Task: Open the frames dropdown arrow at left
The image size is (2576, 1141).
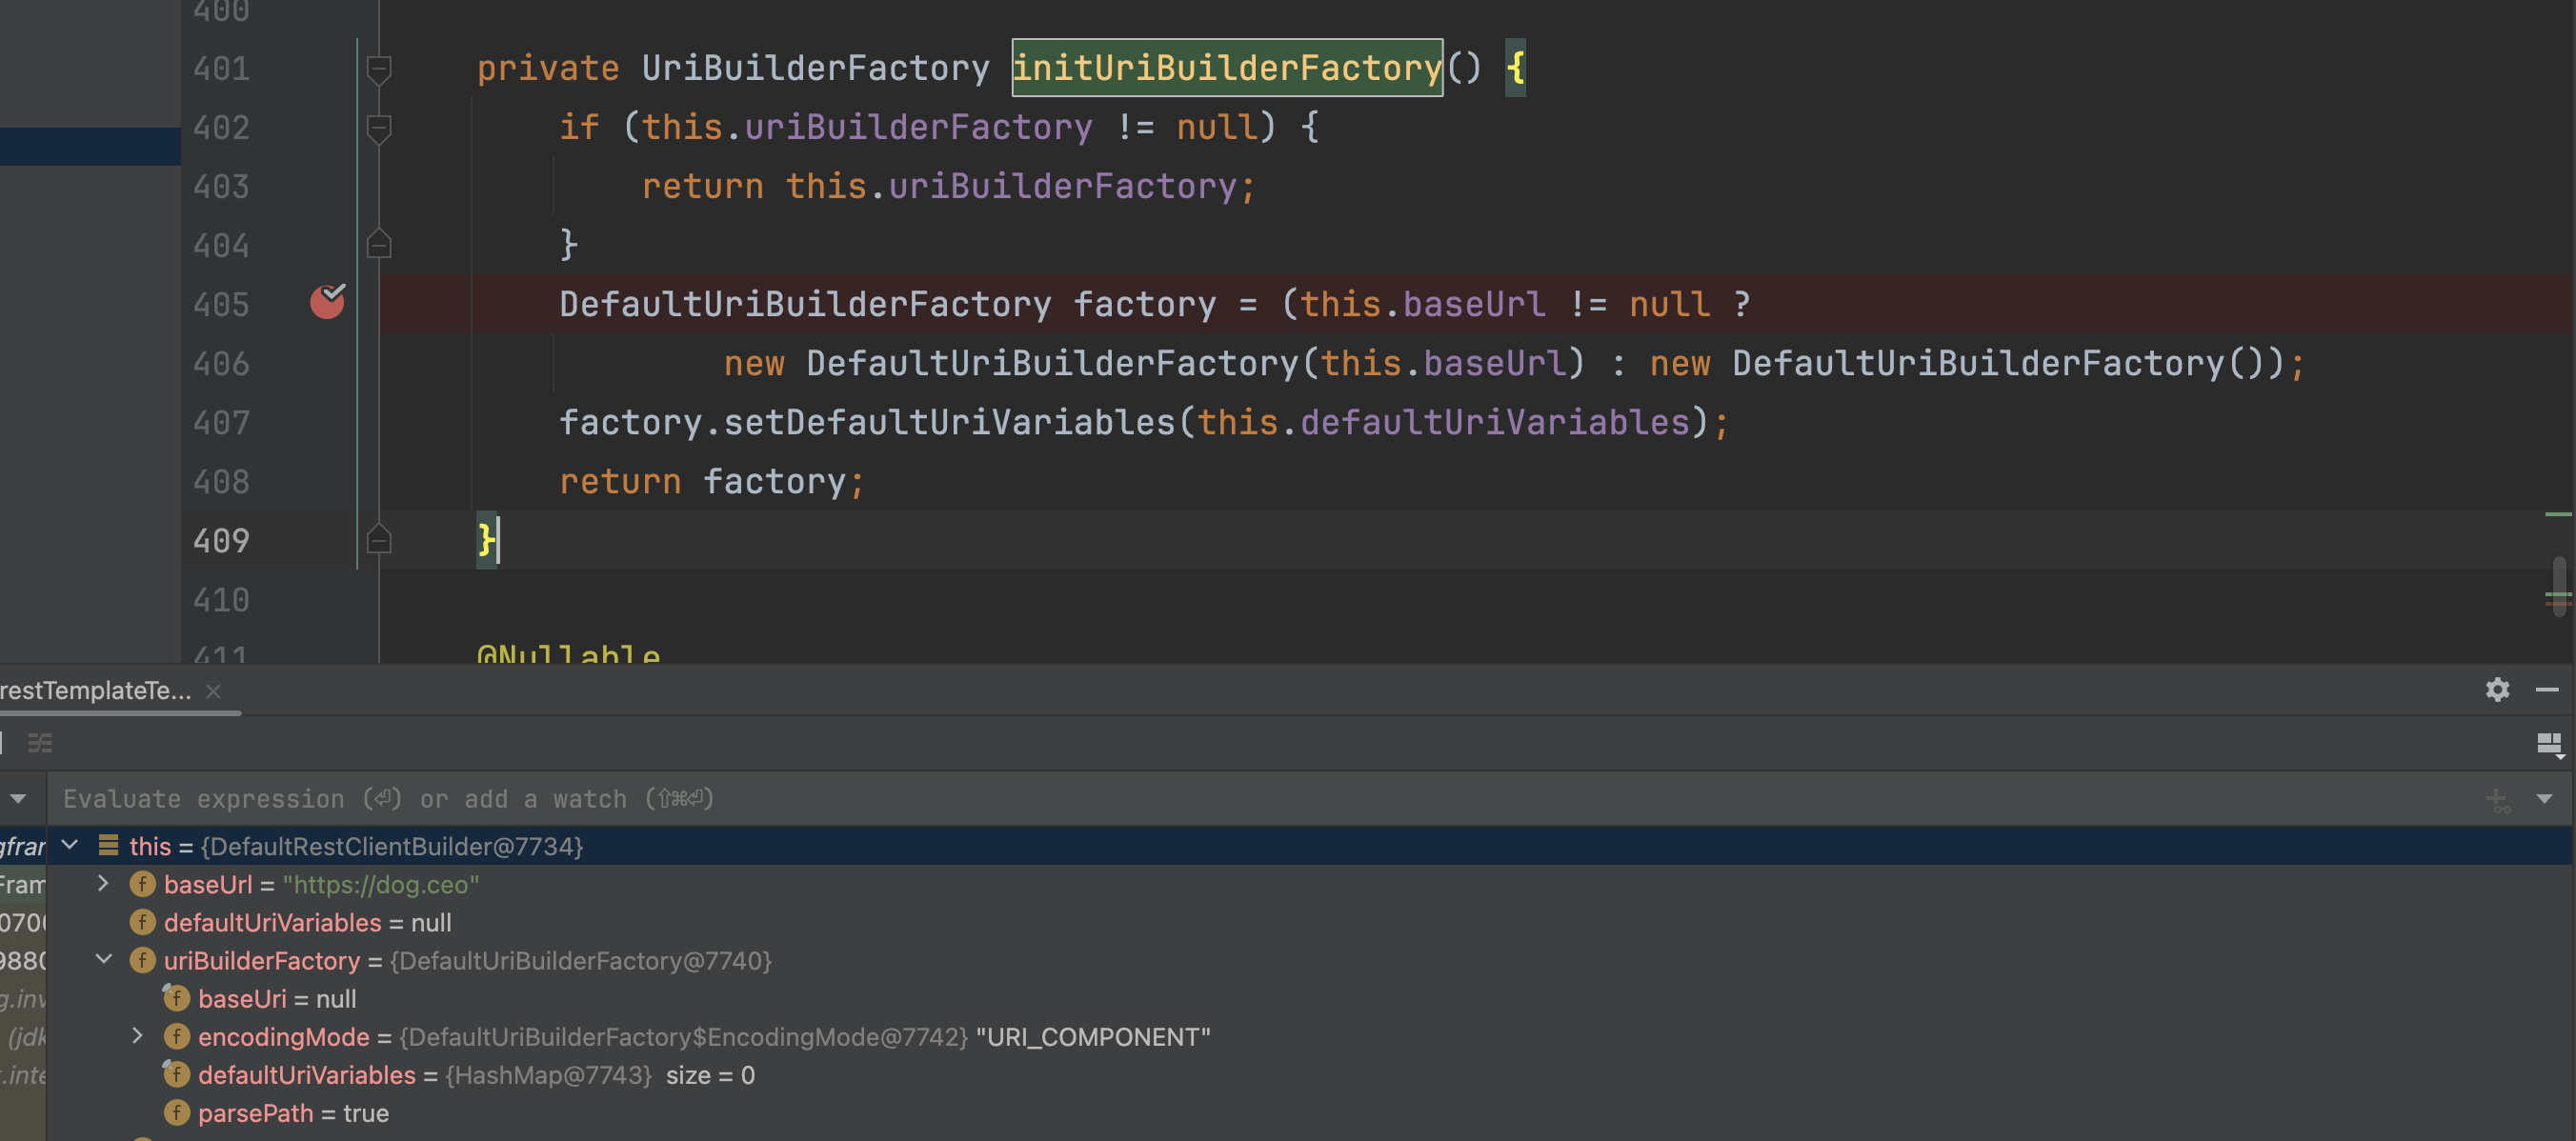Action: click(18, 798)
